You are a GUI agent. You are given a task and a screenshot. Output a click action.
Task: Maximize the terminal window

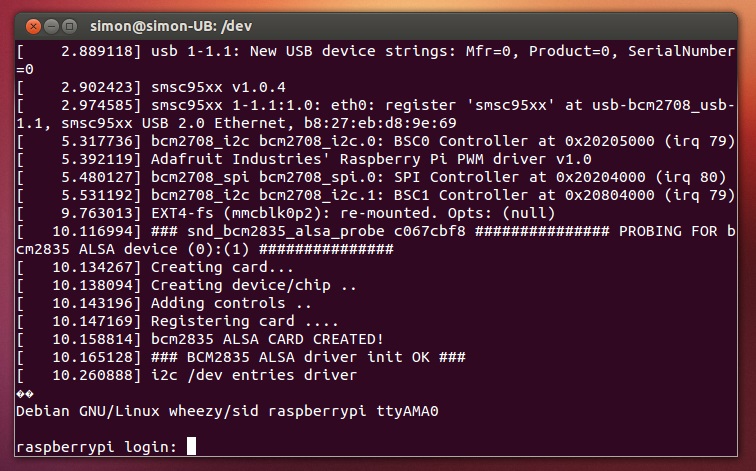[x=69, y=27]
